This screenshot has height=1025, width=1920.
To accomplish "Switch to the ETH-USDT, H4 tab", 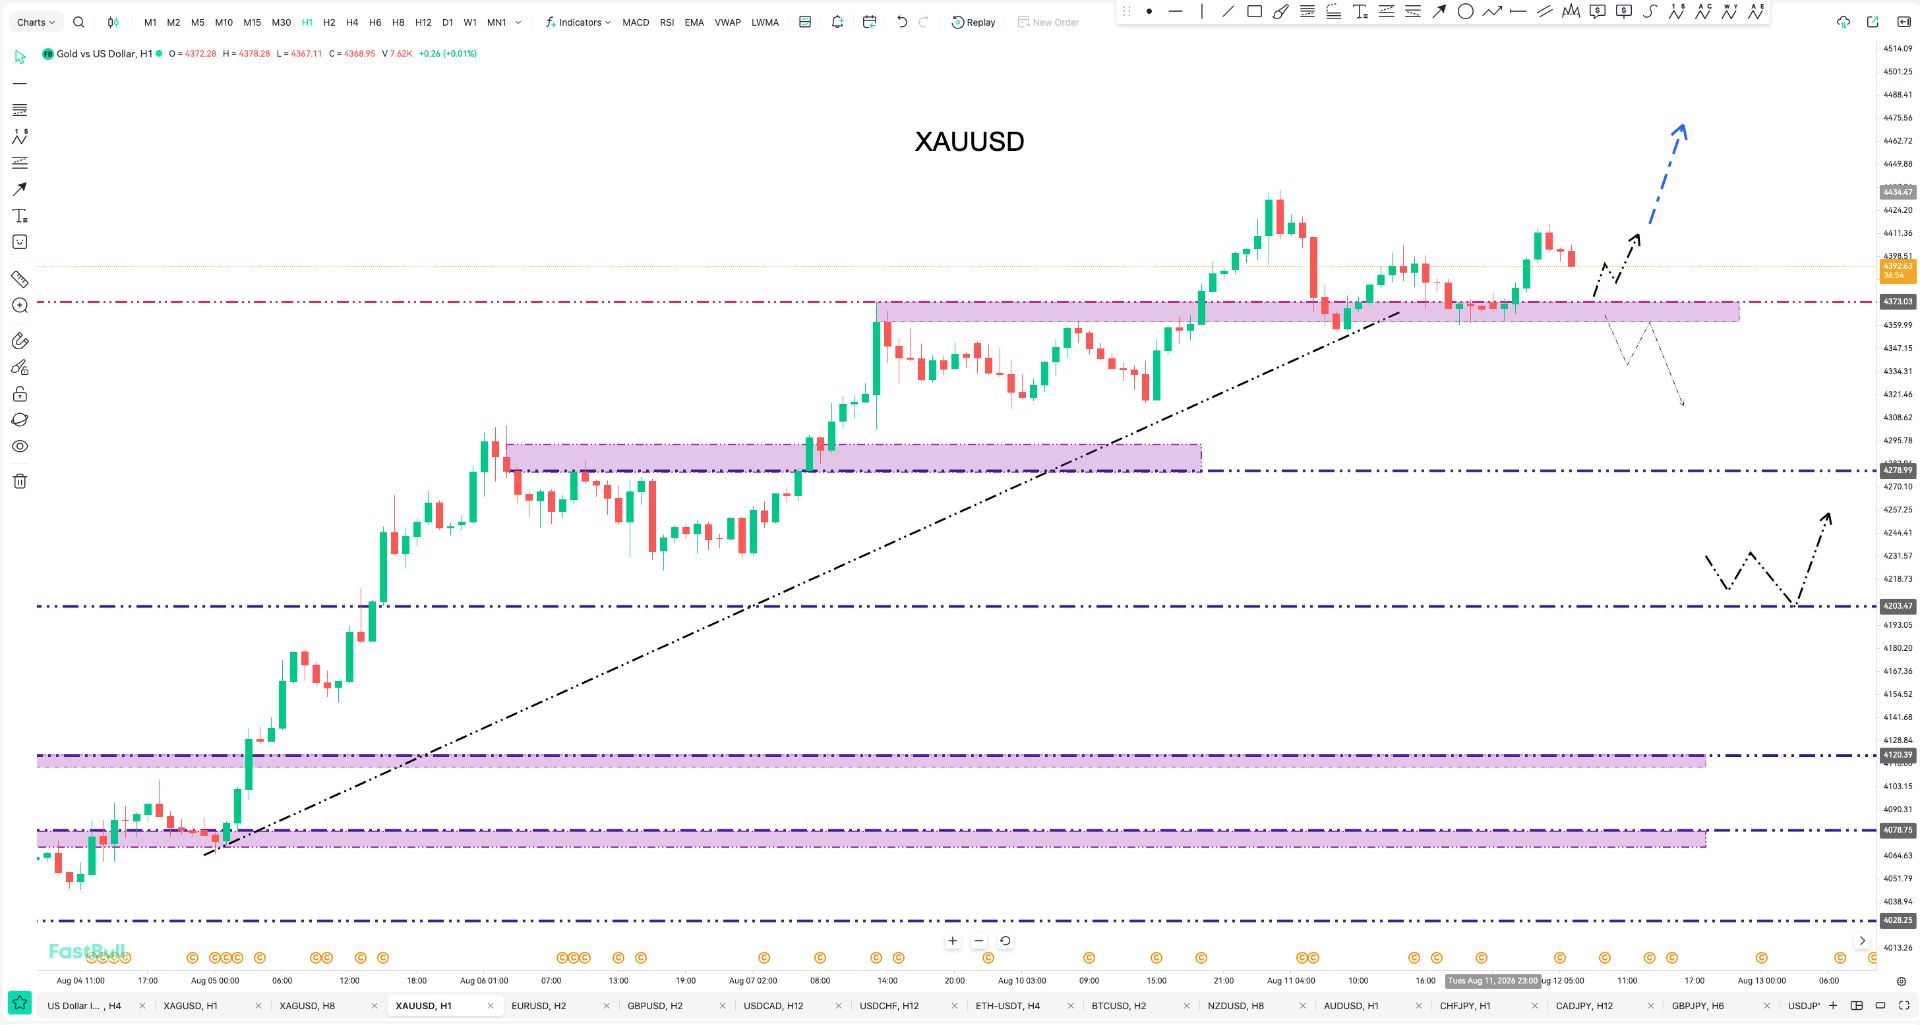I will tap(1008, 1006).
